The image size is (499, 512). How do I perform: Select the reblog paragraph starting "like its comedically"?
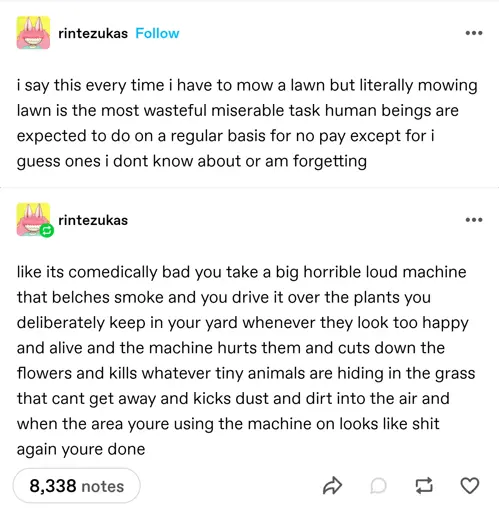(x=246, y=361)
